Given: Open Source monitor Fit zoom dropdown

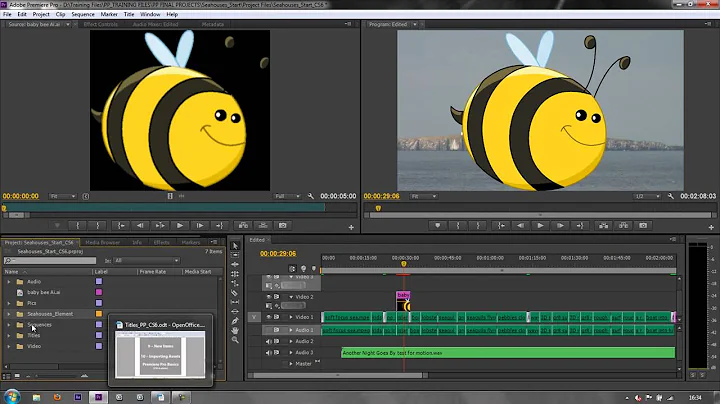Looking at the screenshot, I should pos(62,196).
